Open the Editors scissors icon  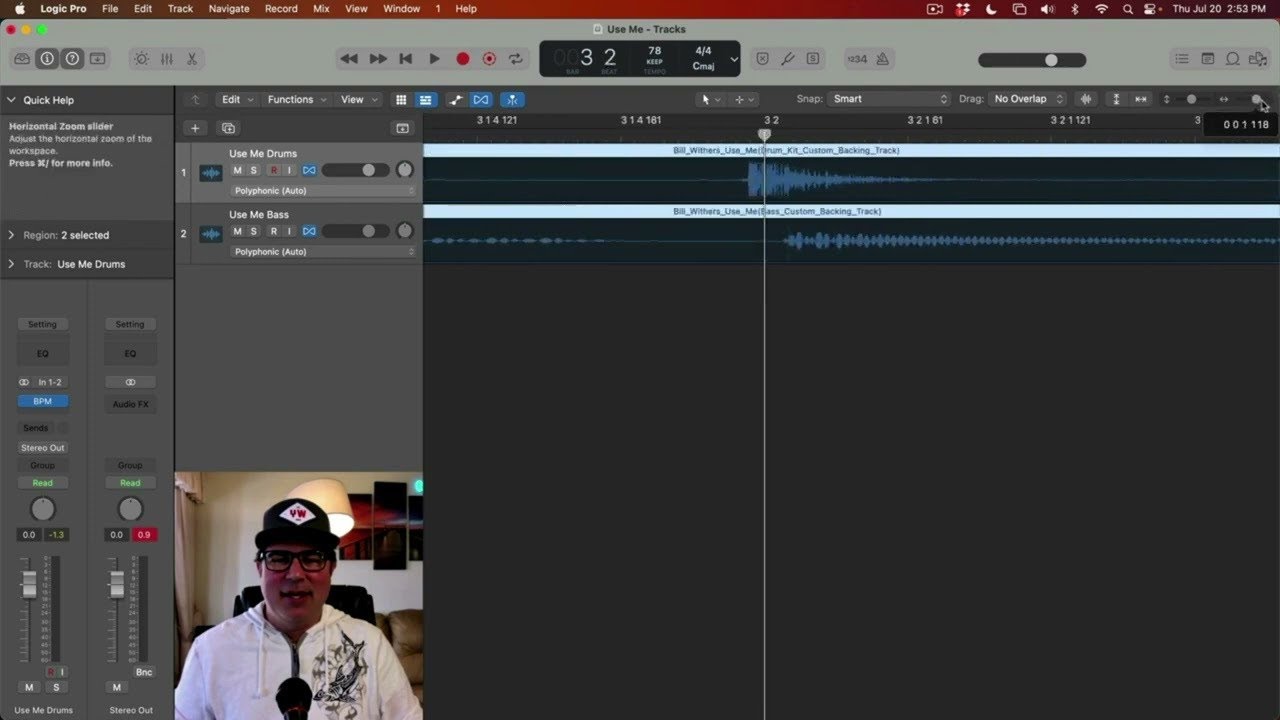[191, 59]
